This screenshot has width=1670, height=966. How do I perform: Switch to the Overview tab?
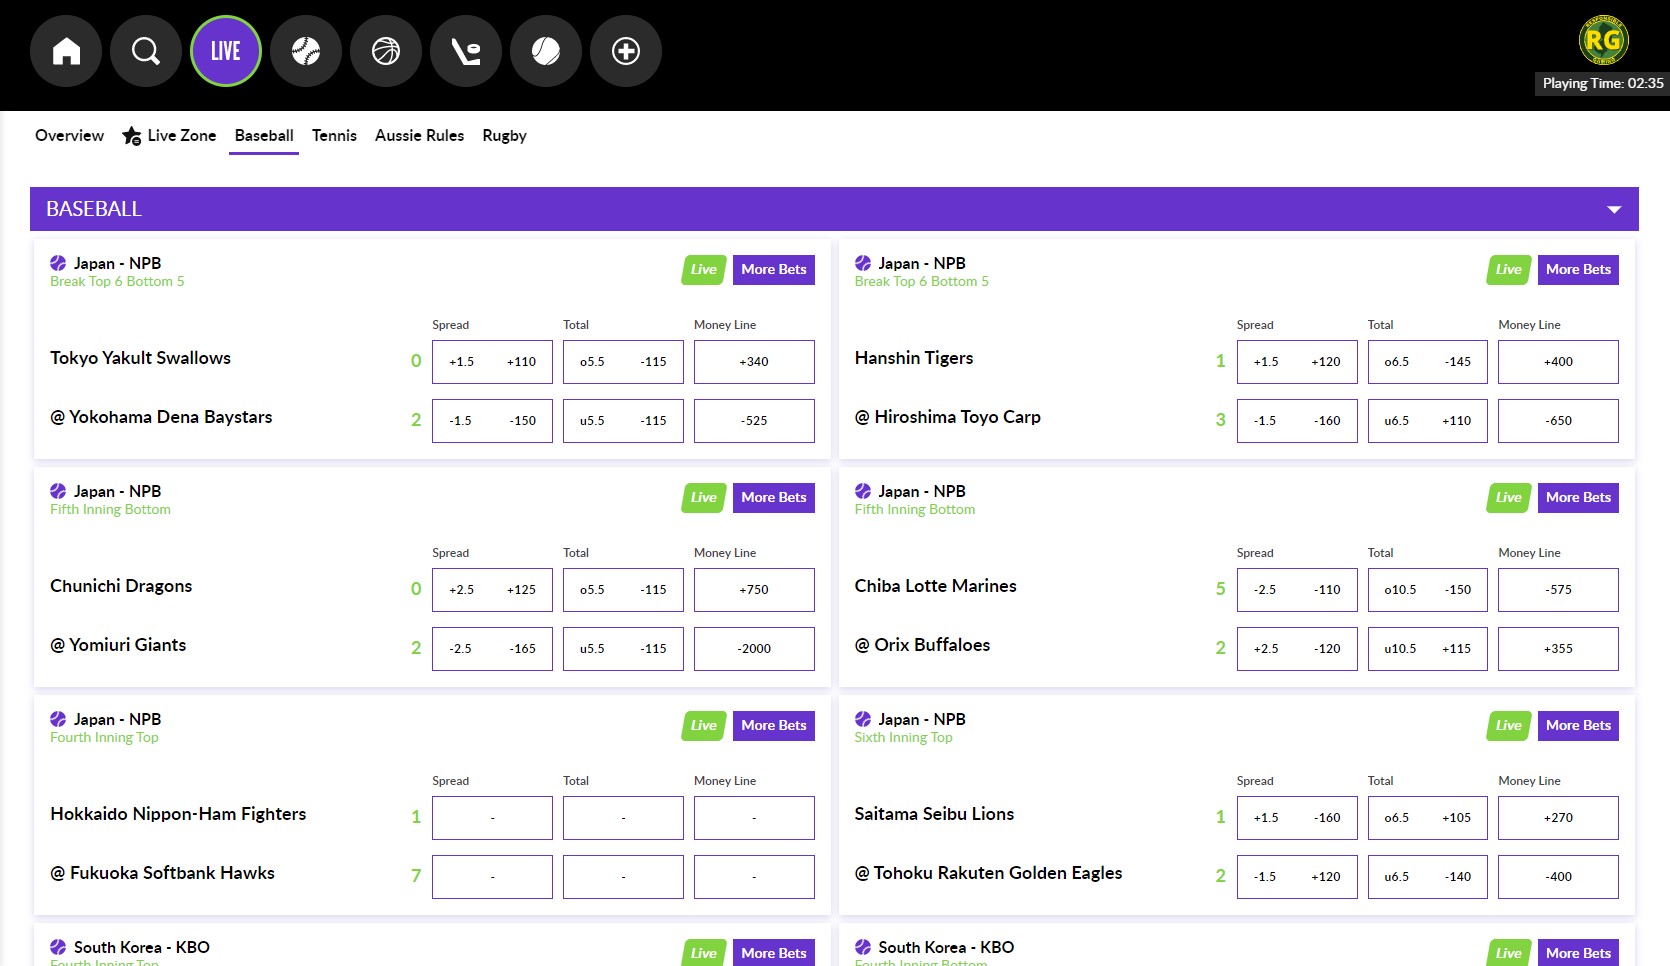[69, 135]
